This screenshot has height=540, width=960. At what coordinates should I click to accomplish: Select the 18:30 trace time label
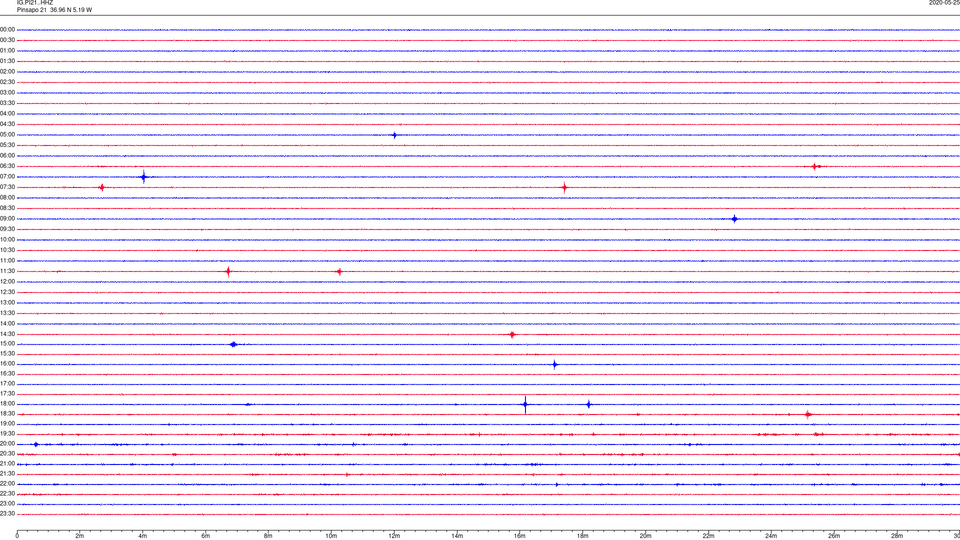(x=7, y=414)
